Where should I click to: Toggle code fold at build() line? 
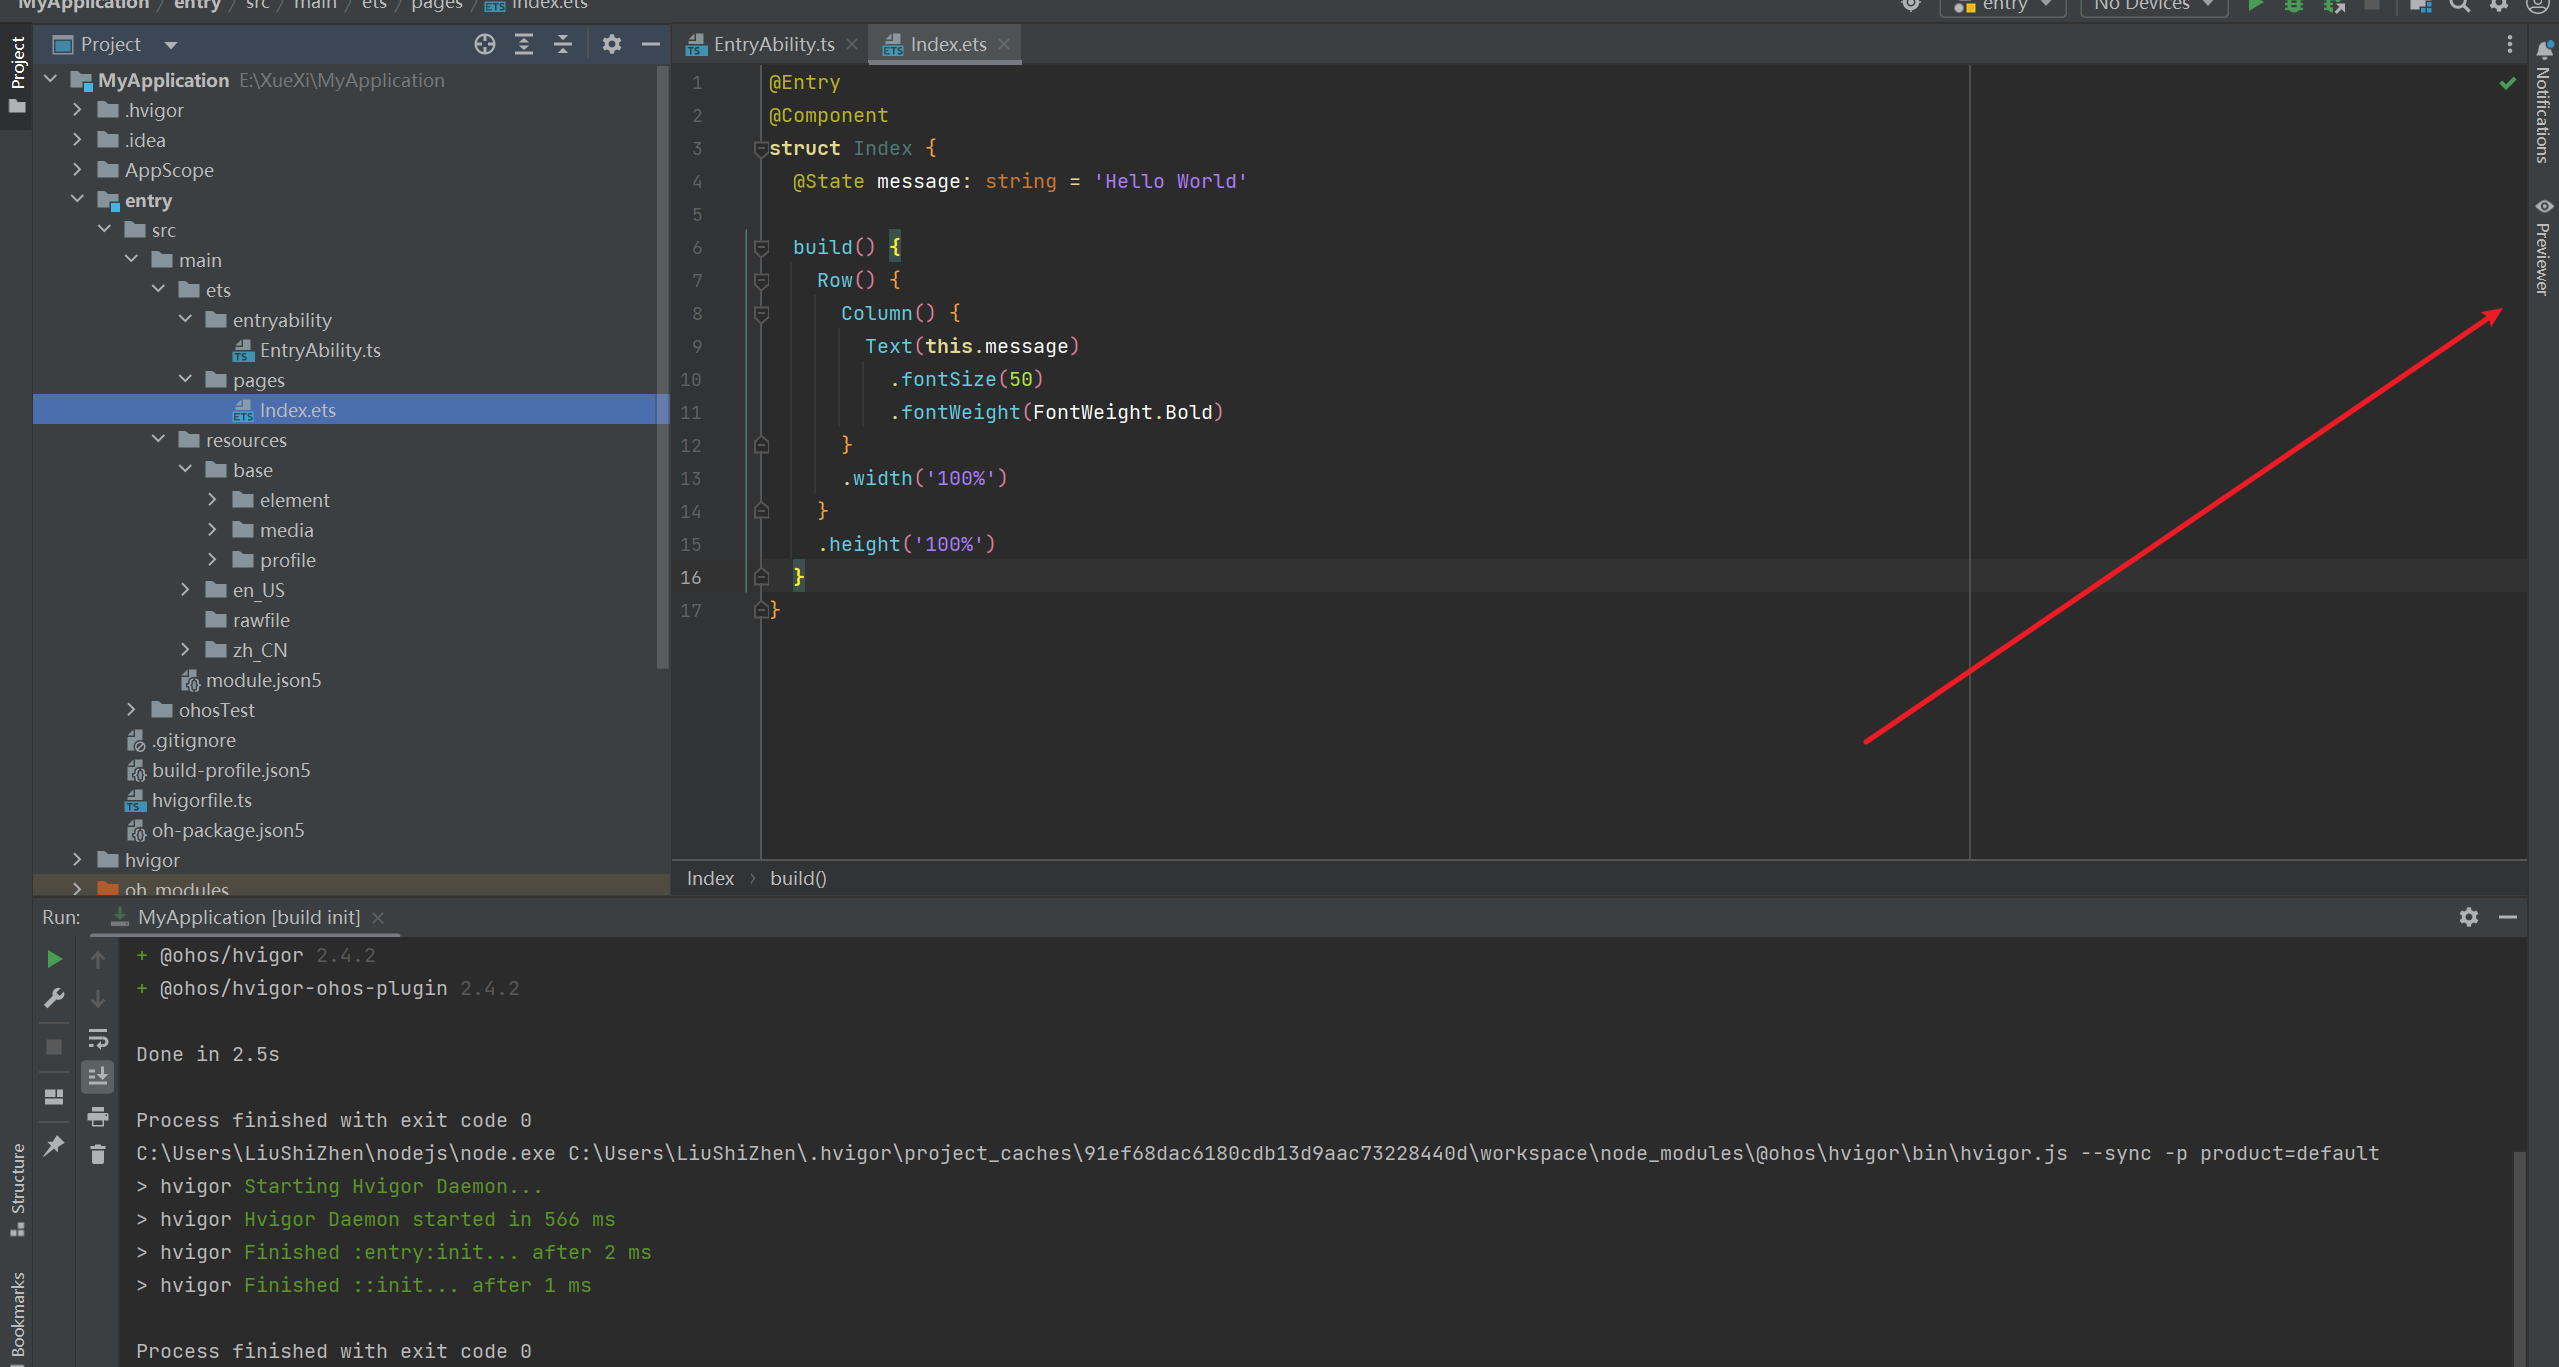point(761,247)
